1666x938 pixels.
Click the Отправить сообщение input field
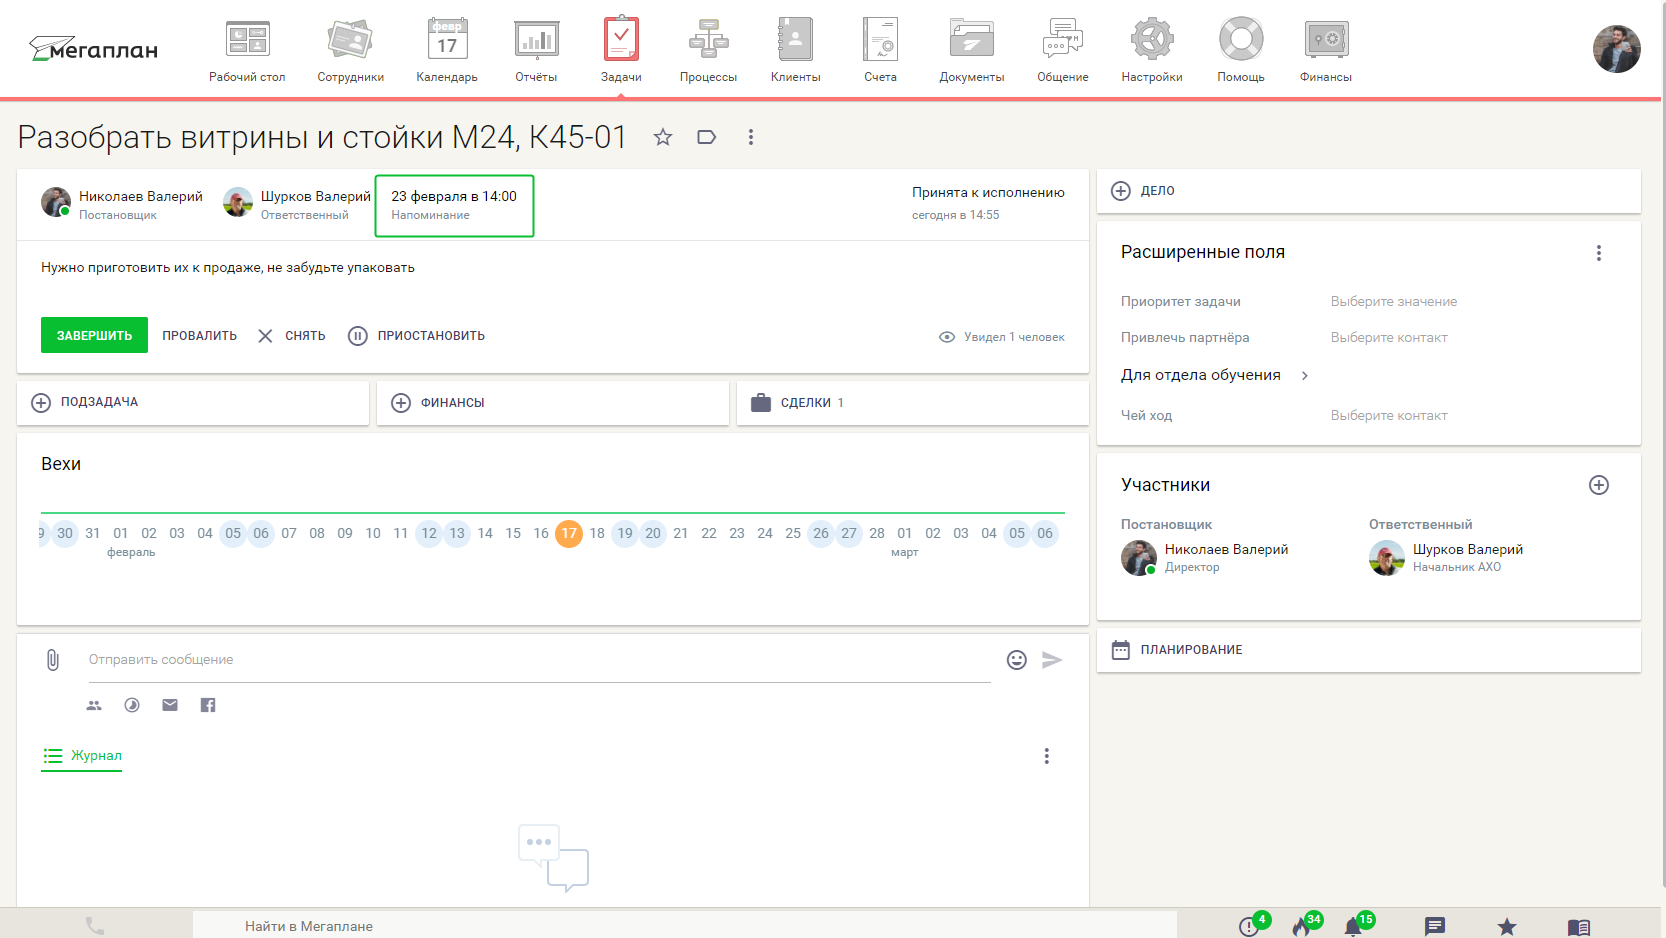tap(540, 660)
